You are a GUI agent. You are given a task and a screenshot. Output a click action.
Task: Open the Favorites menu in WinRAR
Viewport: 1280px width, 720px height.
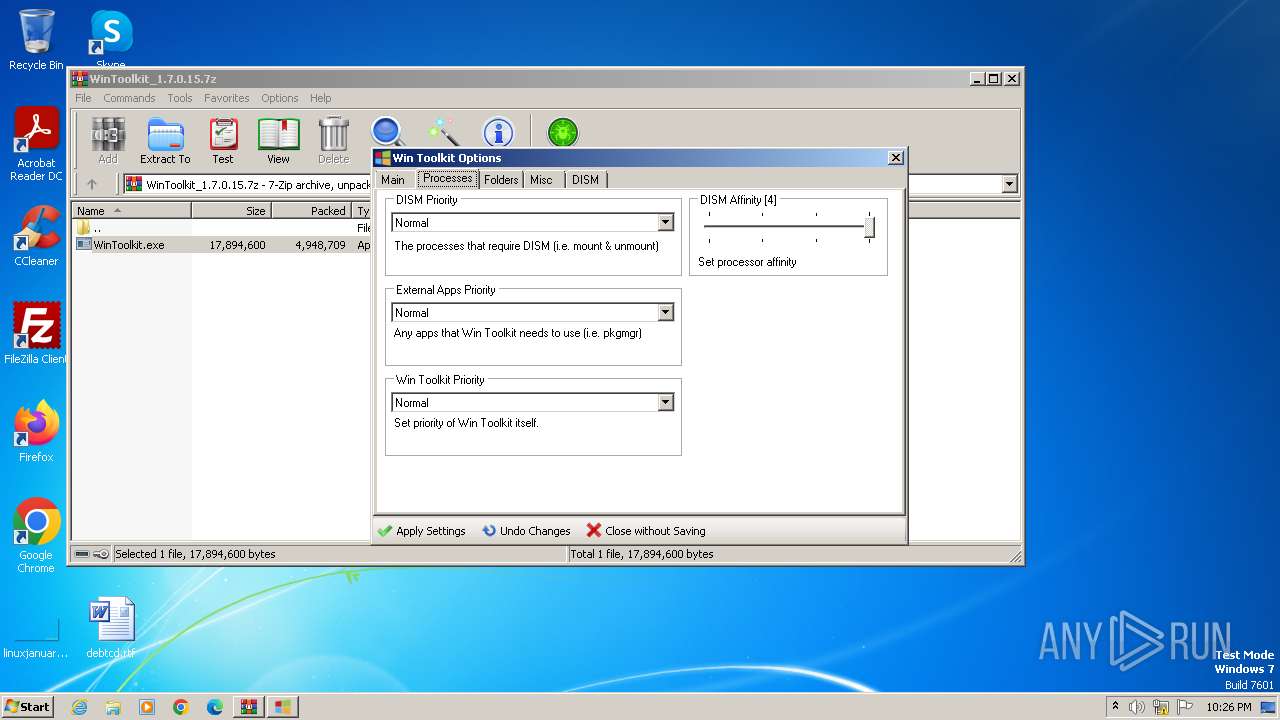(x=227, y=98)
